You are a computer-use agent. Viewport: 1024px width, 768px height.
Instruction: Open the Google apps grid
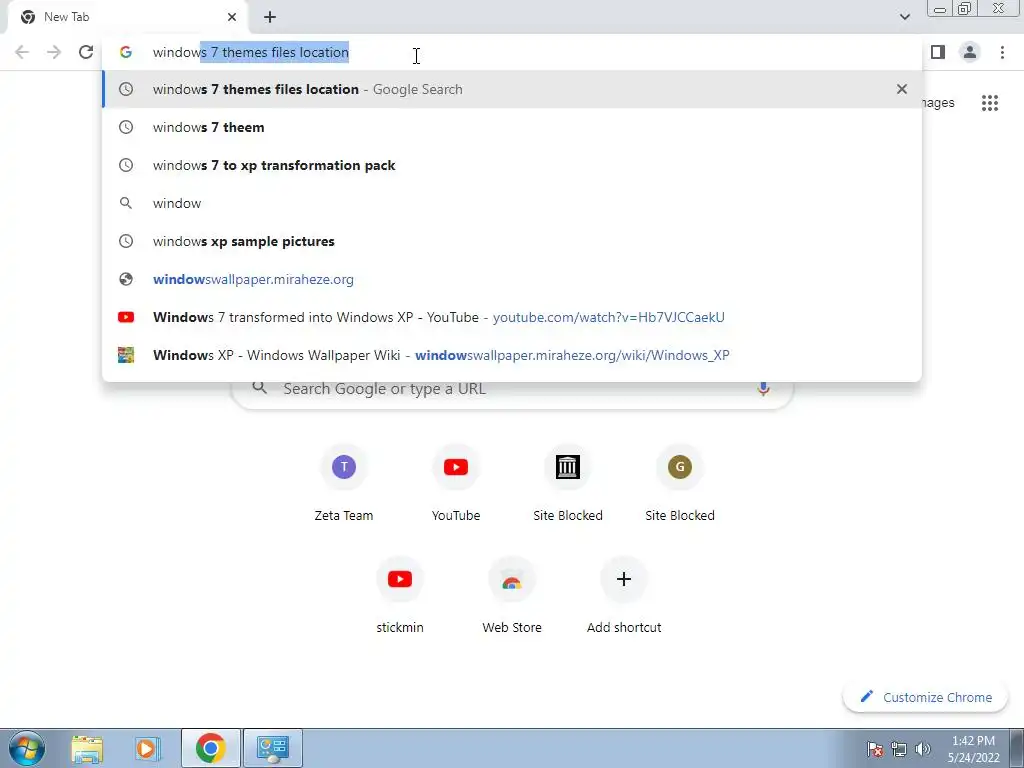pyautogui.click(x=989, y=103)
